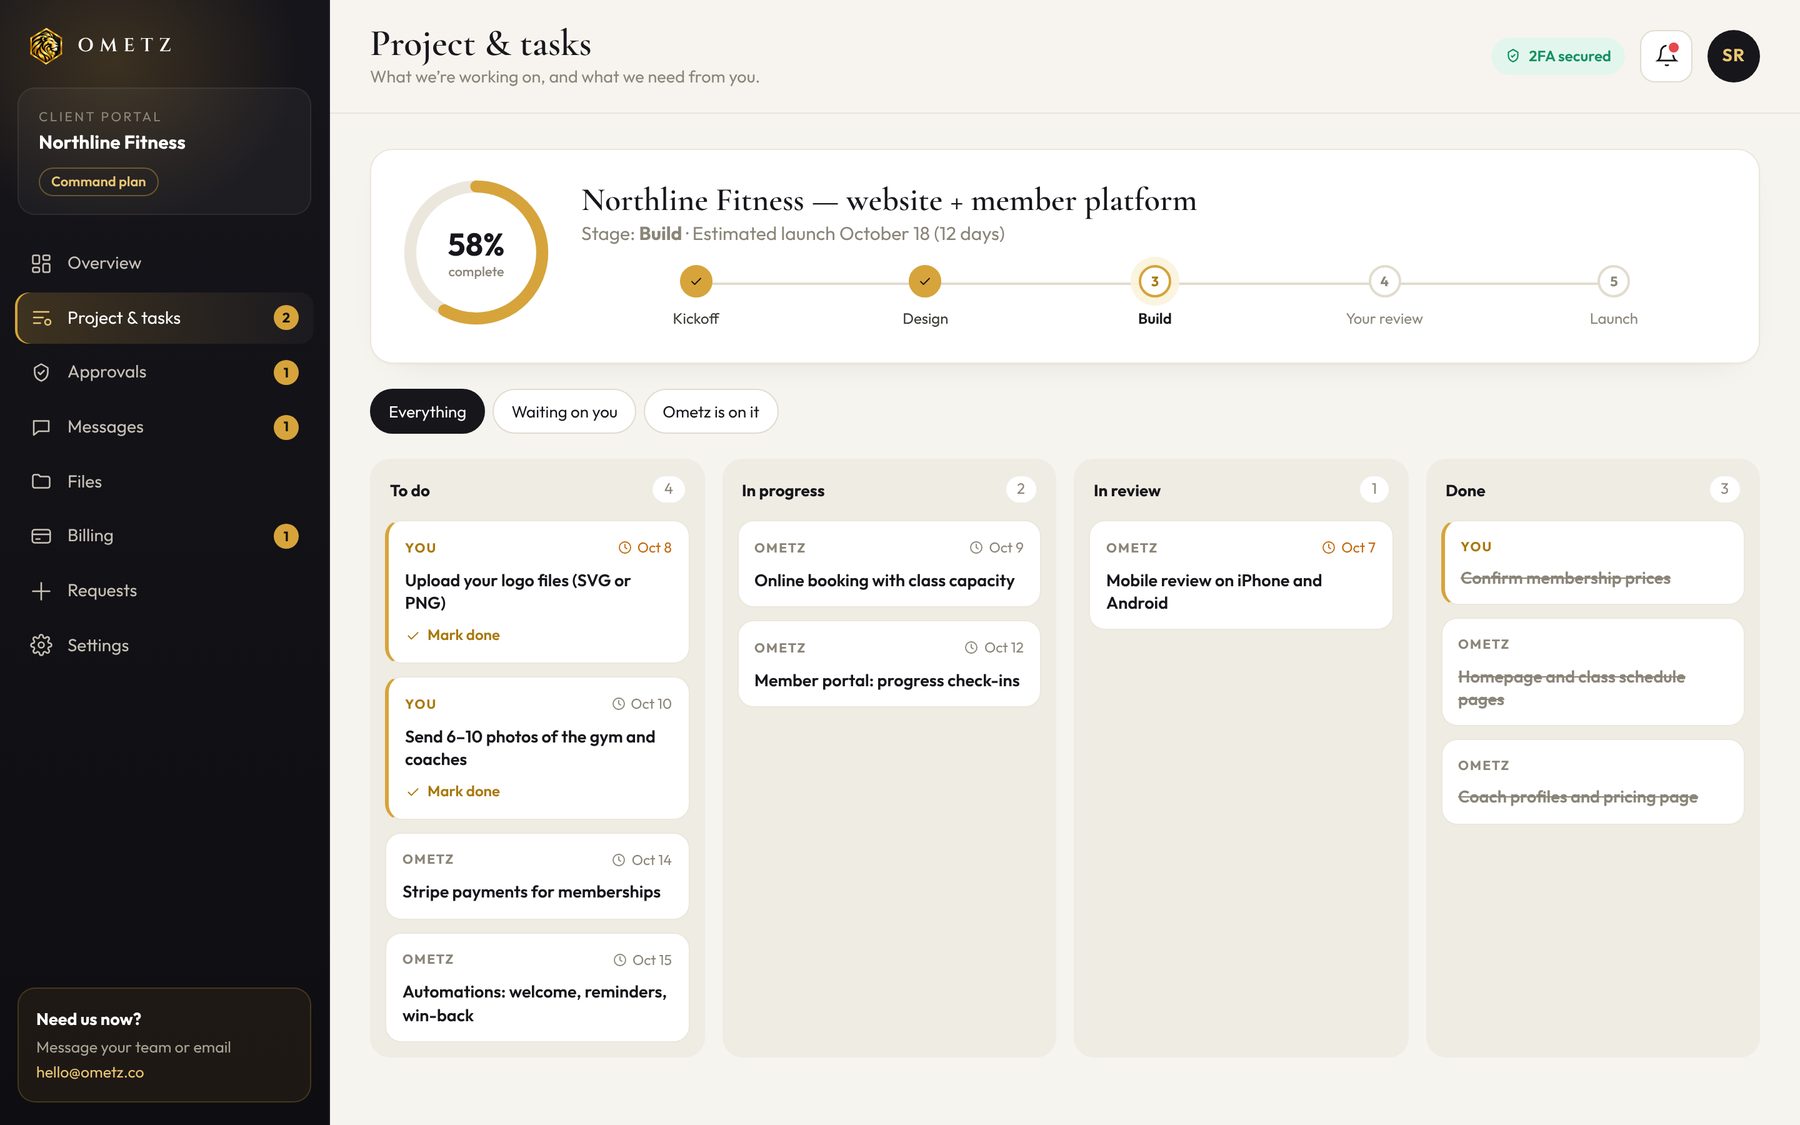Click the Overview grid icon
This screenshot has height=1125, width=1800.
41,263
